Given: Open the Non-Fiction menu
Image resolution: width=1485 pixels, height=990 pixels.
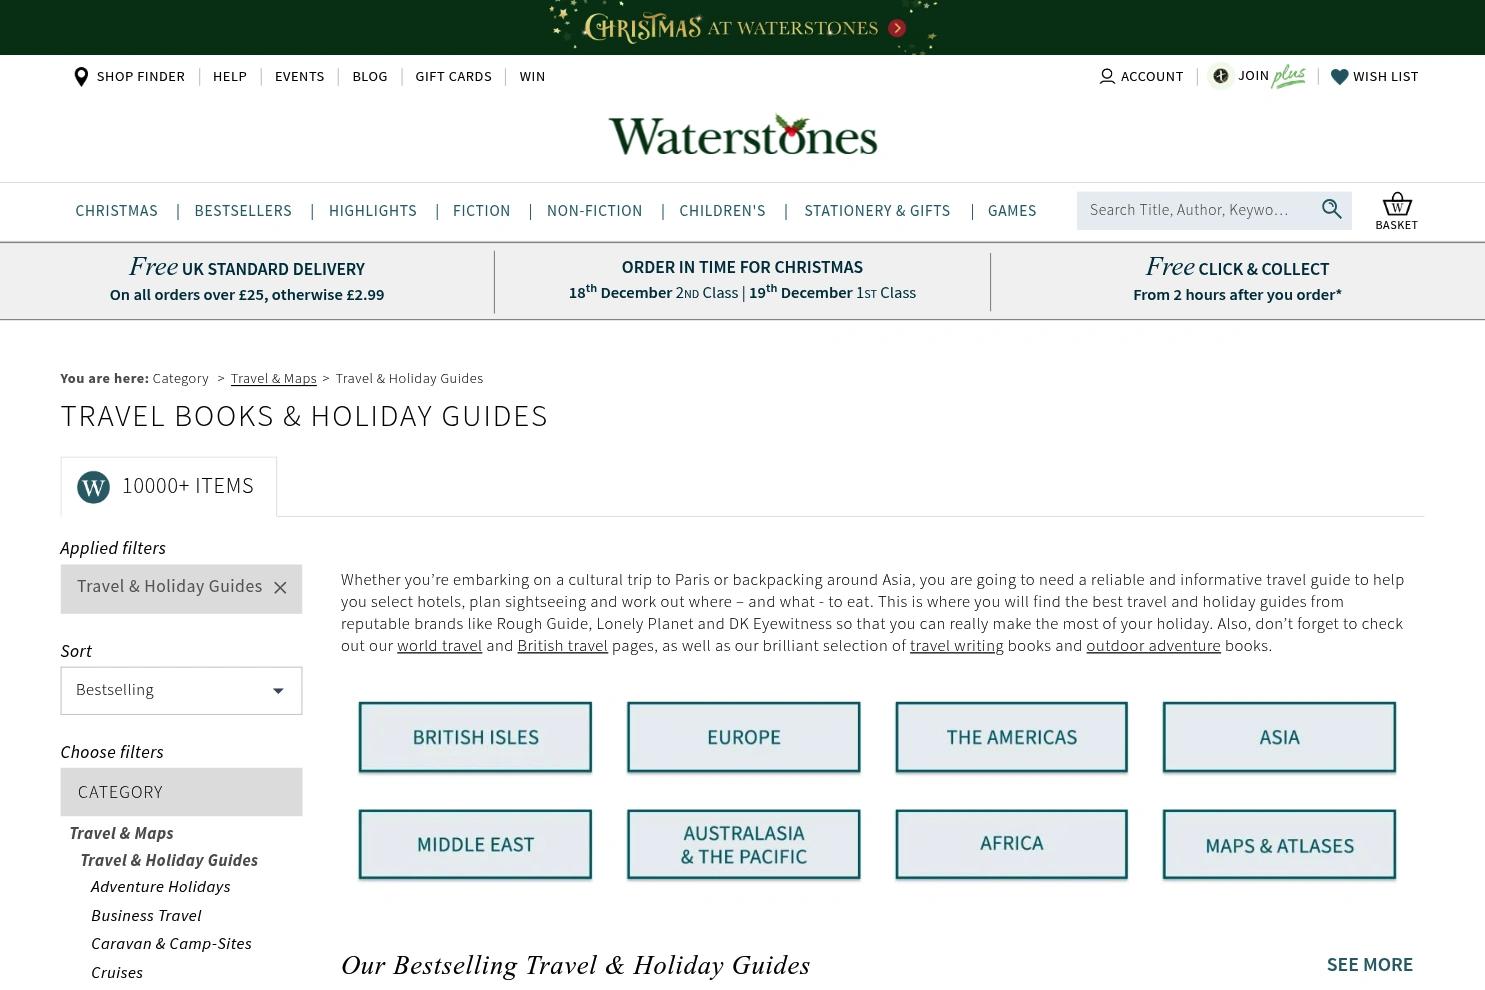Looking at the screenshot, I should 594,211.
